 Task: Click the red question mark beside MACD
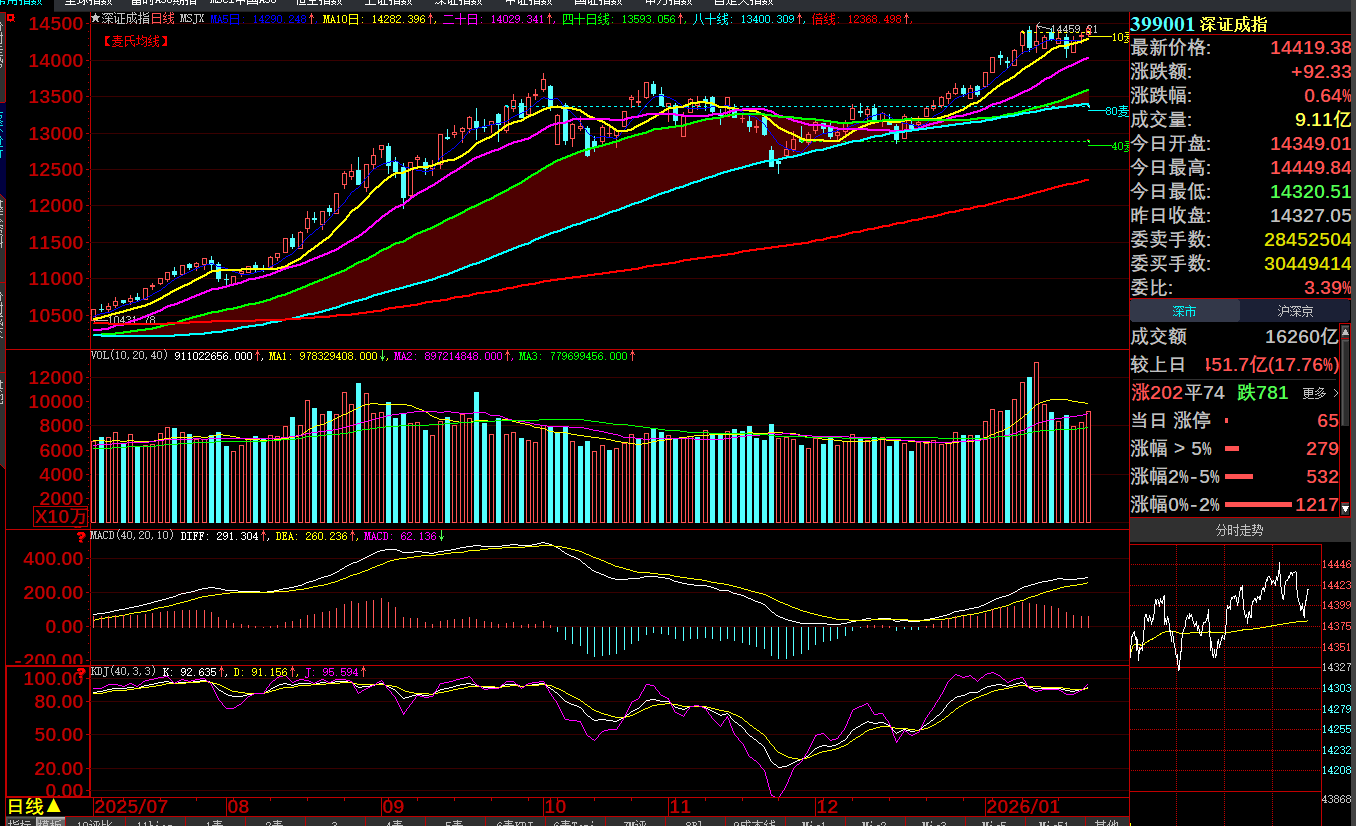pos(82,536)
